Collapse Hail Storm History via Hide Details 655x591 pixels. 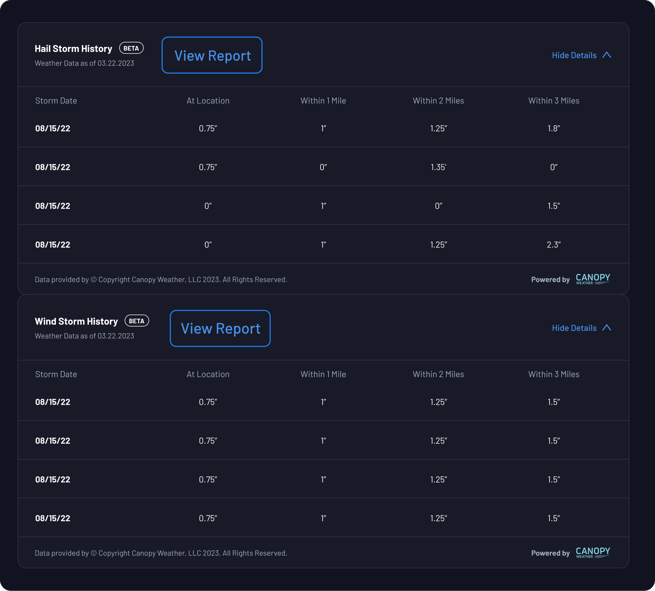pos(581,55)
